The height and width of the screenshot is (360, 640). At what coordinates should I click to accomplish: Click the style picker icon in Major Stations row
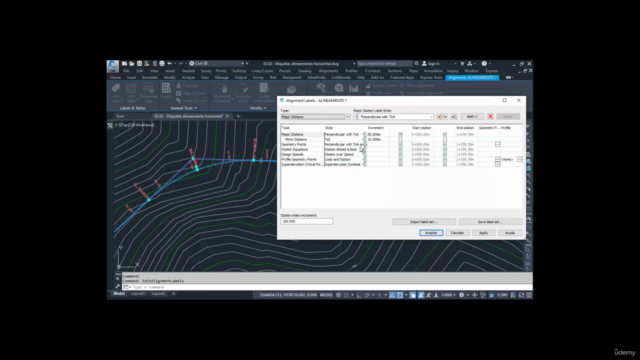[364, 134]
